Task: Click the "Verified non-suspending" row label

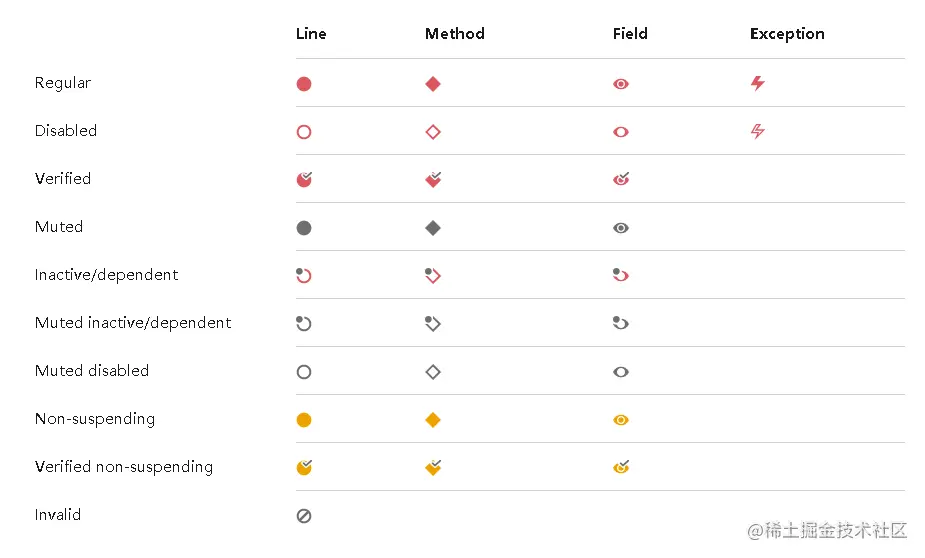Action: tap(124, 467)
